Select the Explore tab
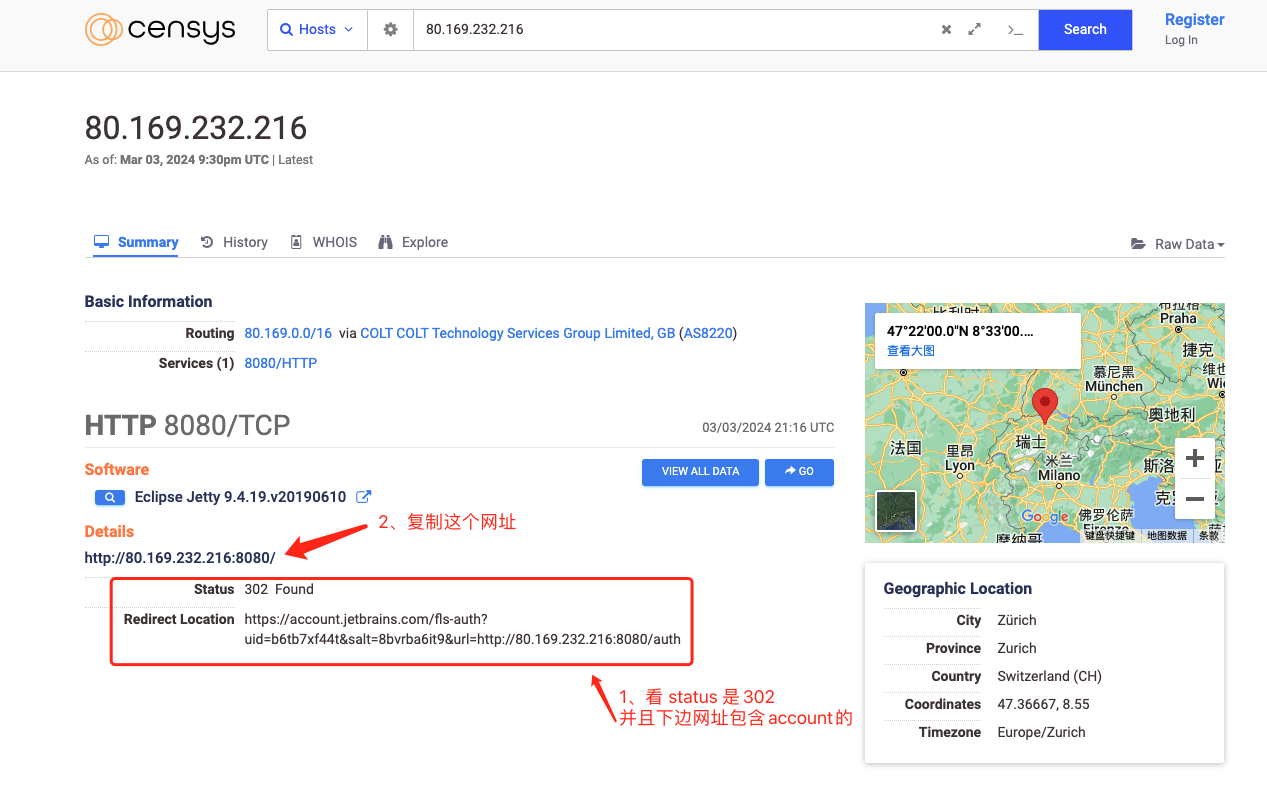 413,242
